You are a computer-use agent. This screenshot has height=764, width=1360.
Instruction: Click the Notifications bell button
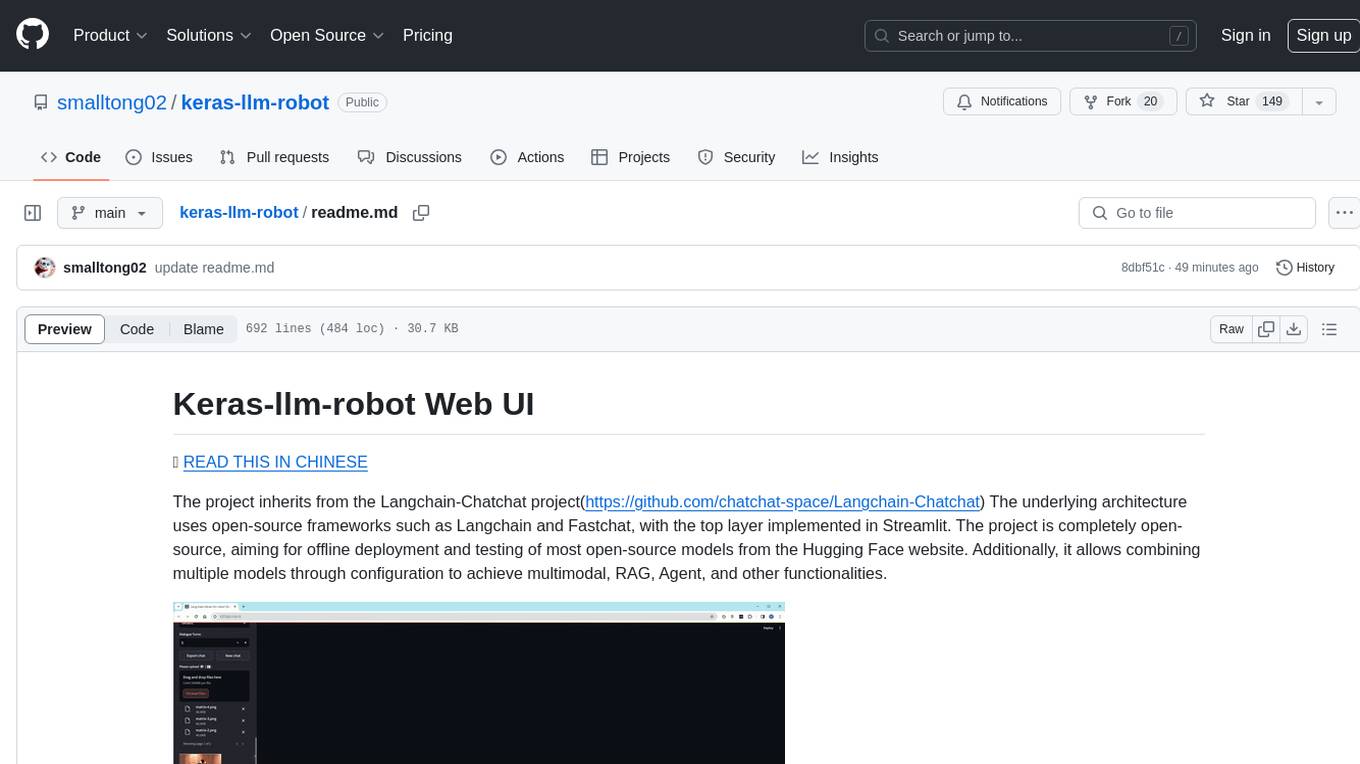pos(1002,102)
